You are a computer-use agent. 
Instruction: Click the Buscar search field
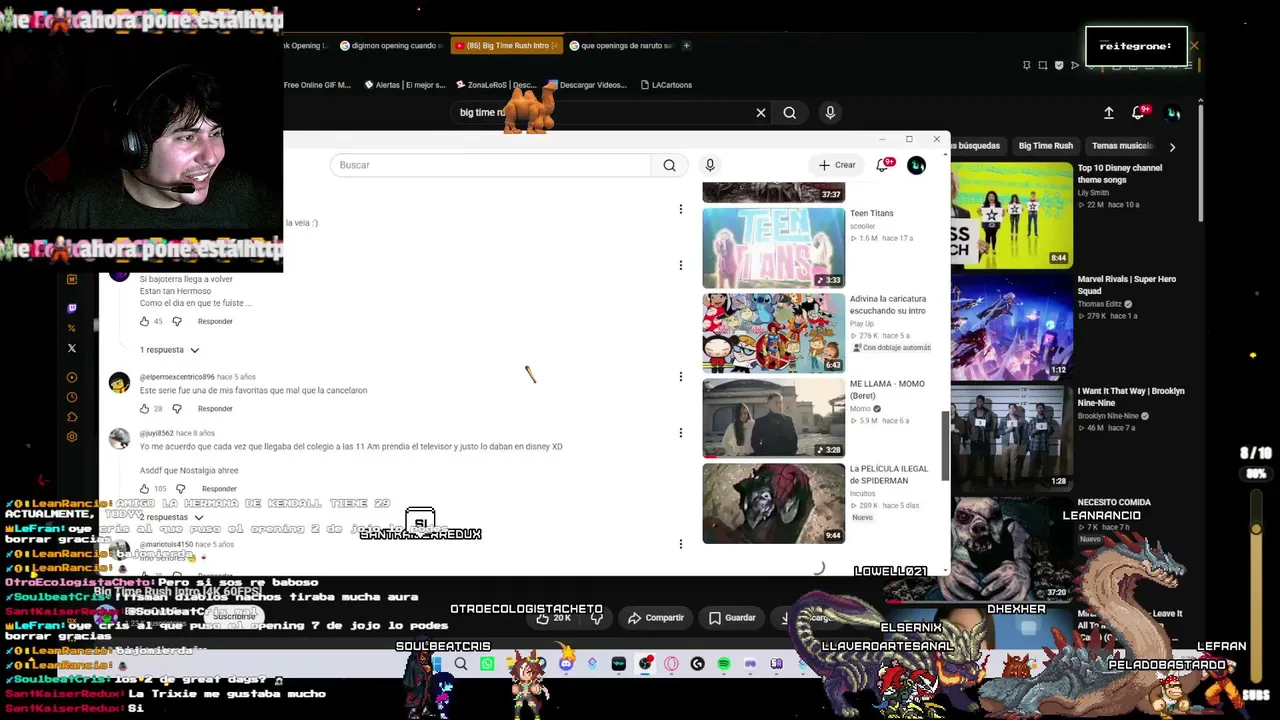click(490, 165)
